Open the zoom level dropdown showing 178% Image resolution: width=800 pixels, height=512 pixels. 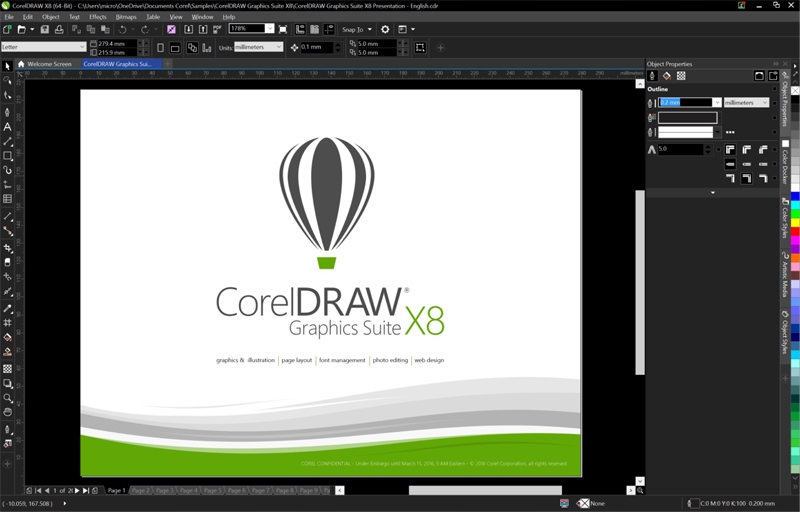coord(269,29)
